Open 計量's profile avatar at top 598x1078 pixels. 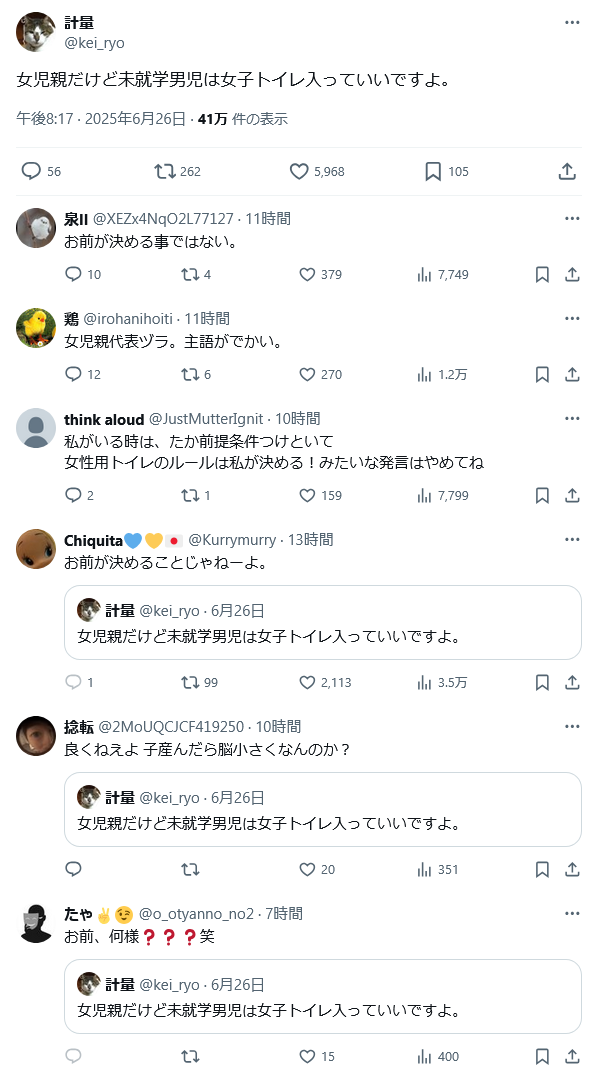[36, 32]
